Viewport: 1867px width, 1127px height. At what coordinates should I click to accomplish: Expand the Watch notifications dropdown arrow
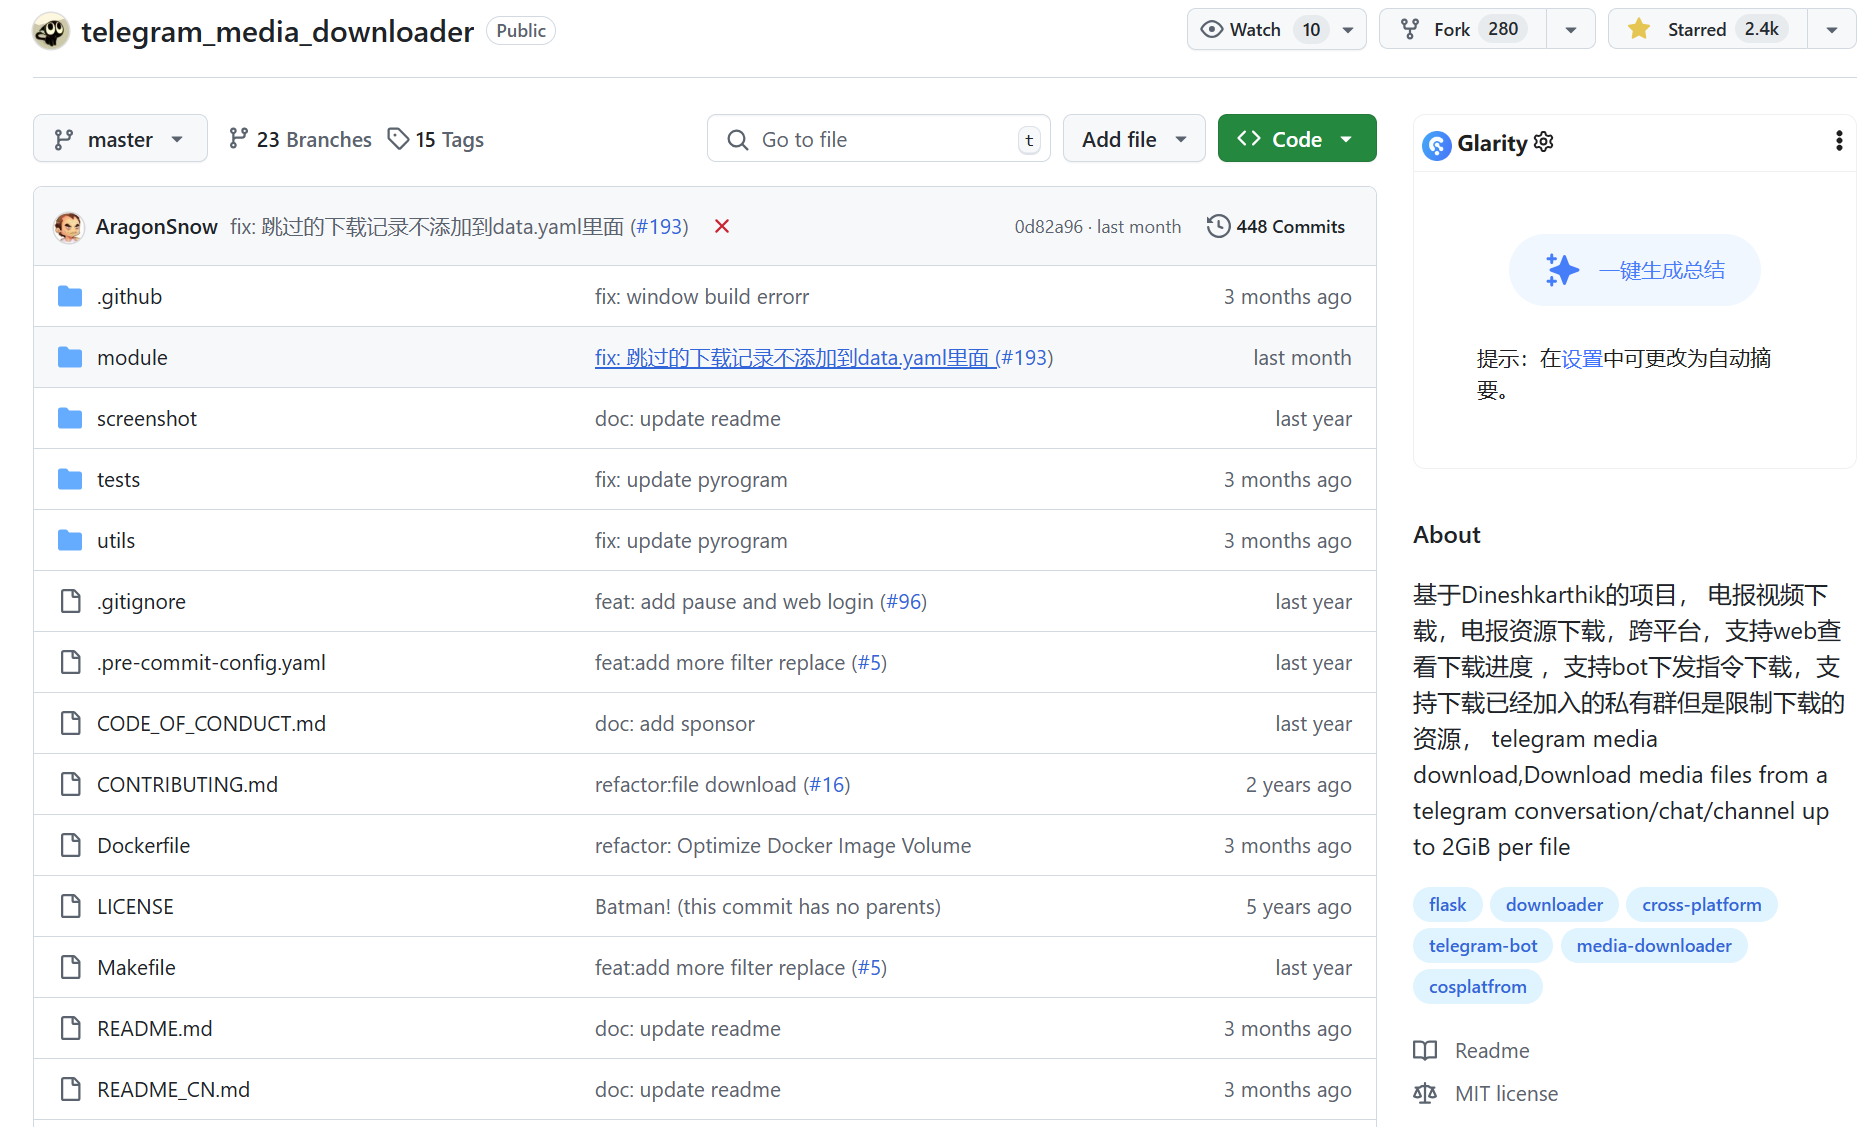[1348, 30]
